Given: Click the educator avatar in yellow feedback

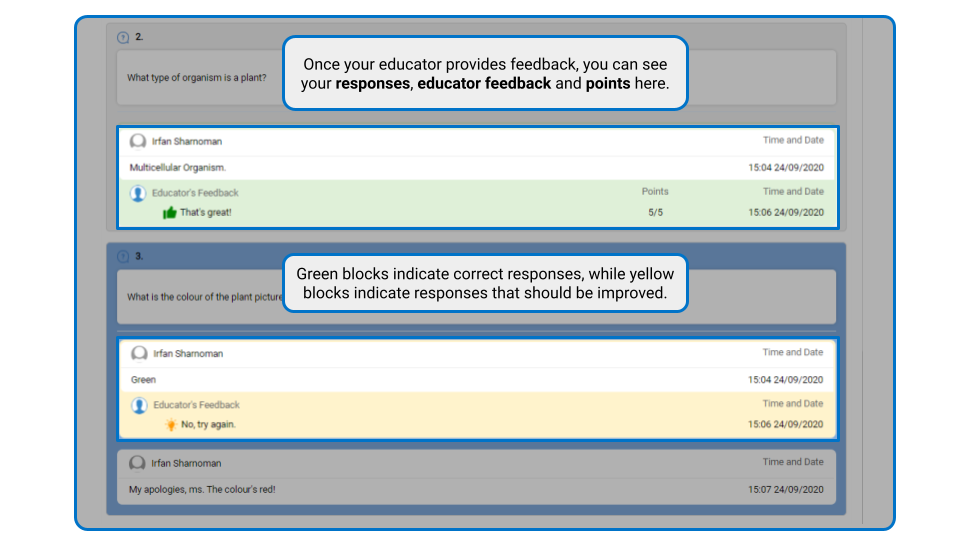Looking at the screenshot, I should [x=139, y=405].
